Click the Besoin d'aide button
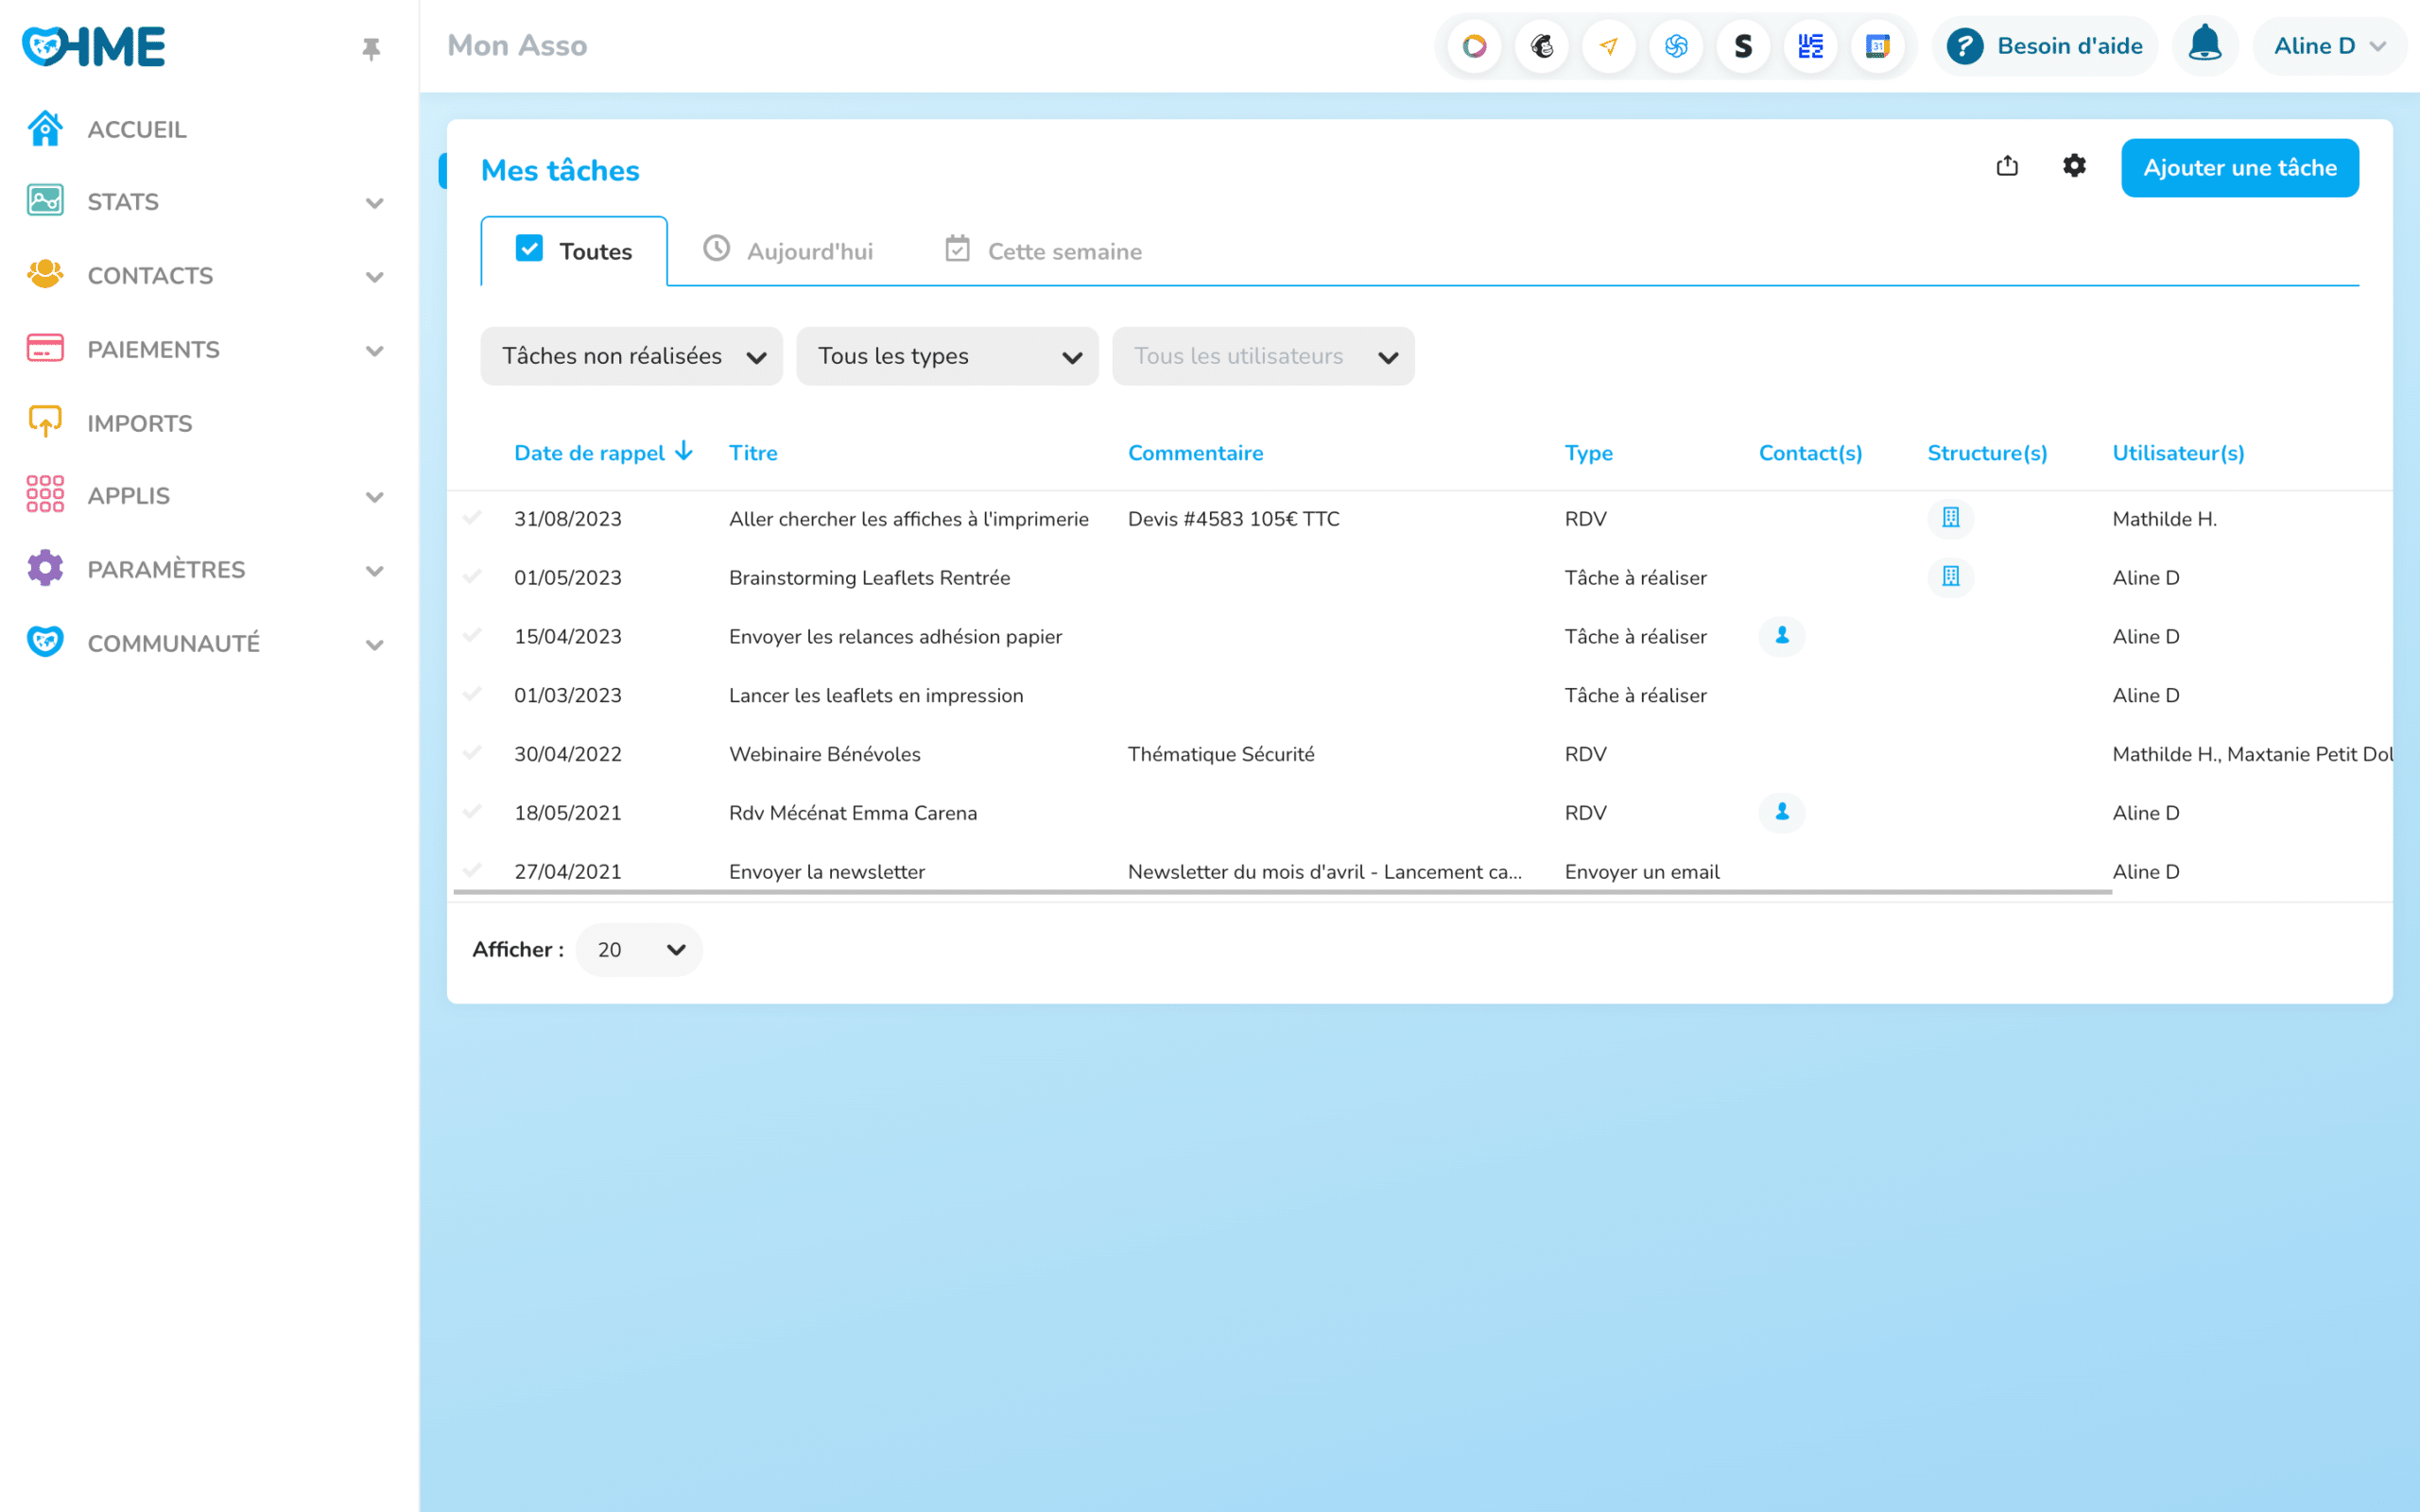 [2045, 46]
